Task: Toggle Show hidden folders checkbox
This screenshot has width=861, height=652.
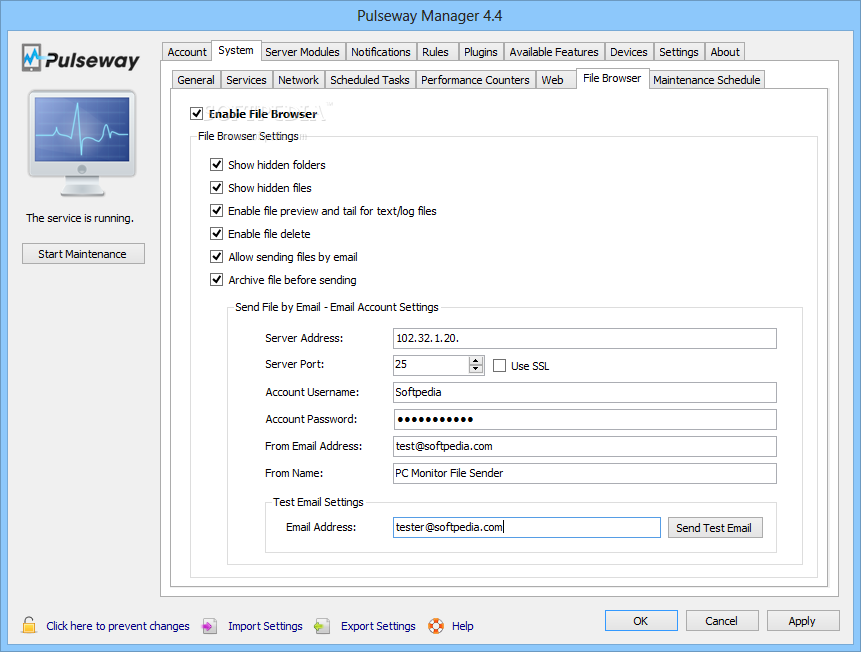Action: (x=216, y=164)
